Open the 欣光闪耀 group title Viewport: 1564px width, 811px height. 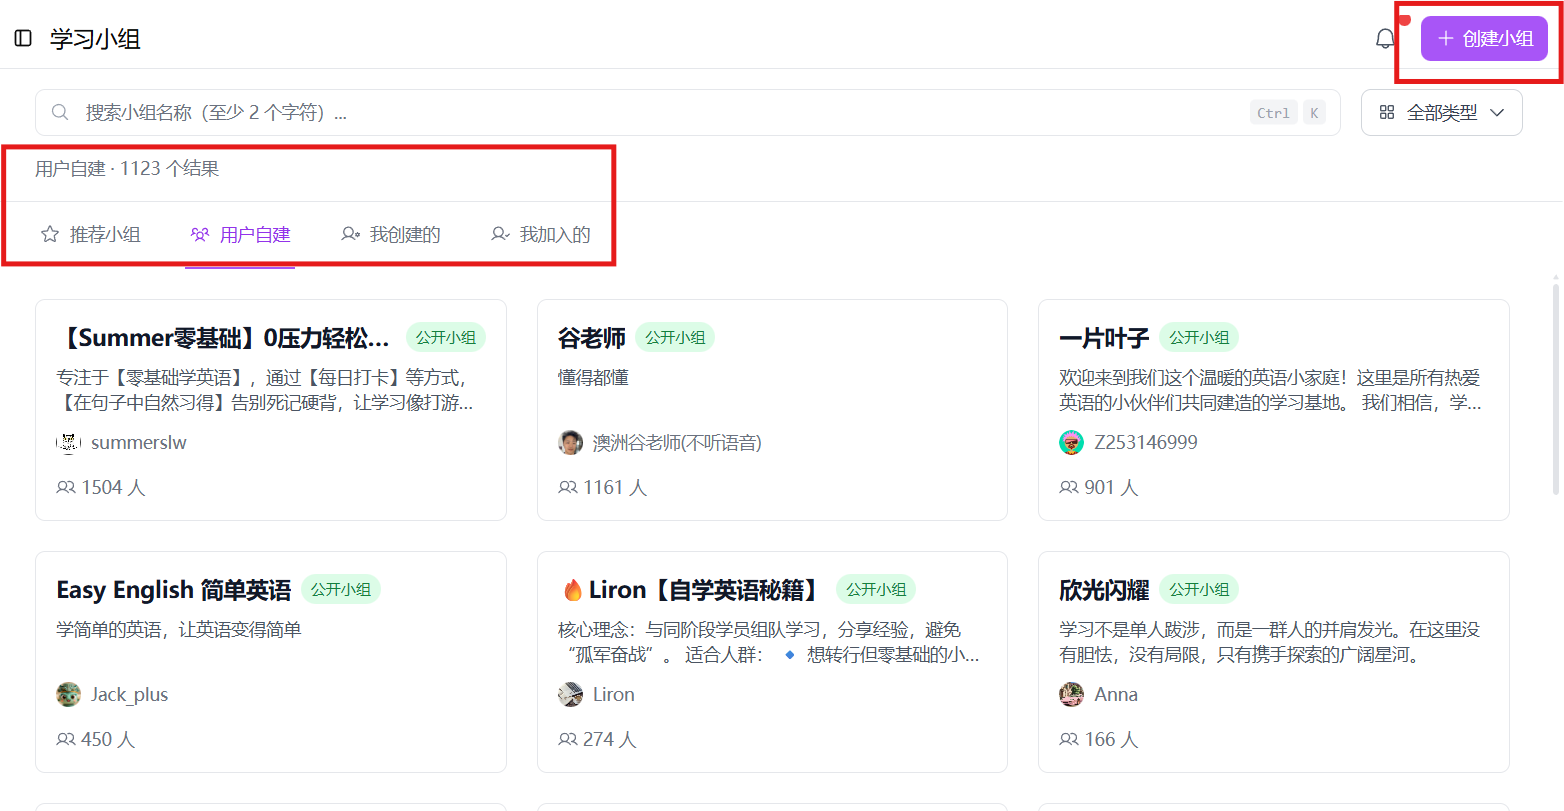1104,590
